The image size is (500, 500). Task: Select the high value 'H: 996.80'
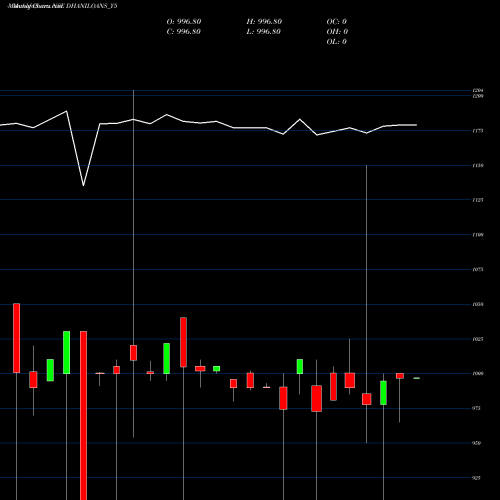coord(264,22)
